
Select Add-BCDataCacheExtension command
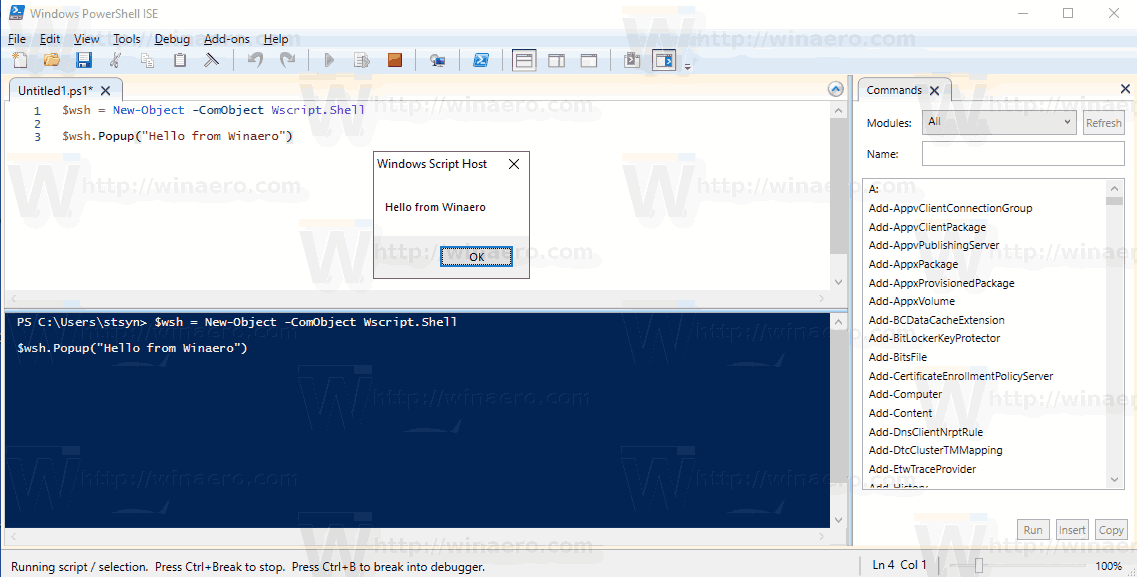click(936, 320)
